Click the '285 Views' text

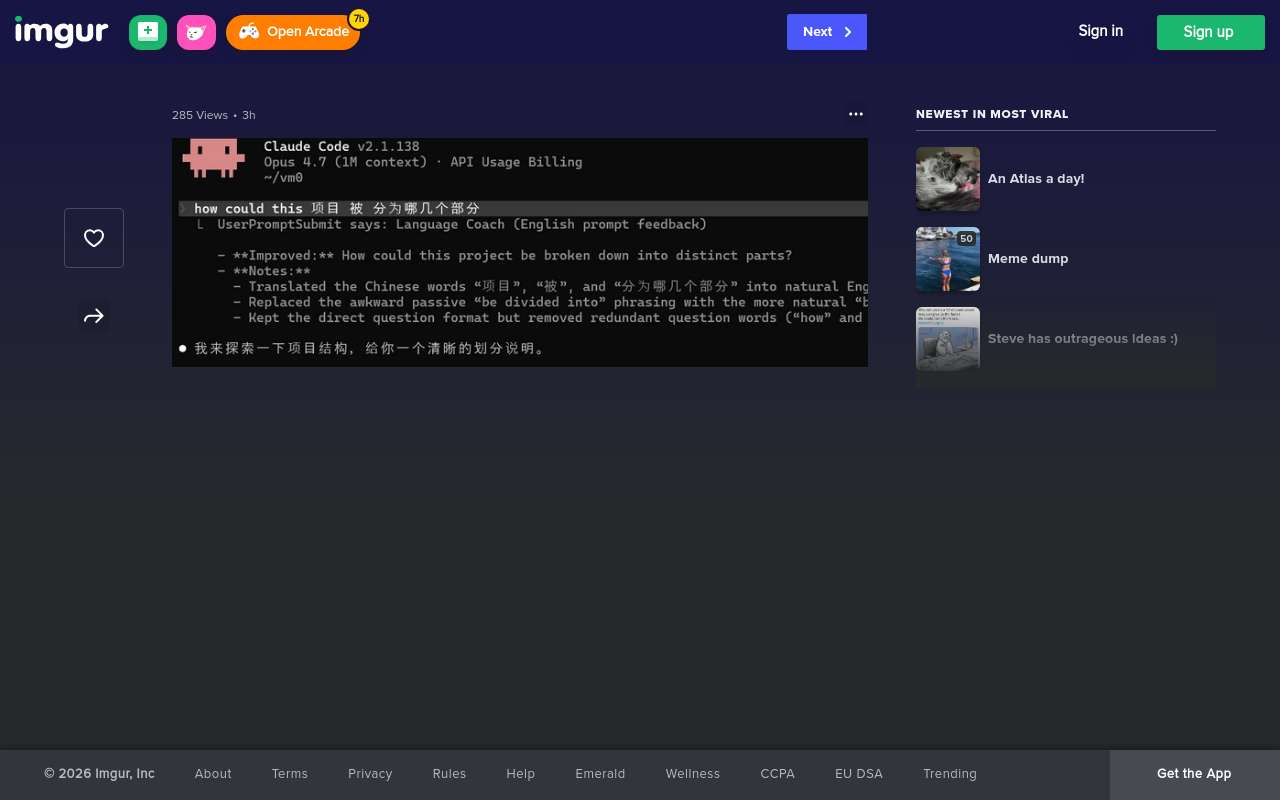click(x=200, y=115)
